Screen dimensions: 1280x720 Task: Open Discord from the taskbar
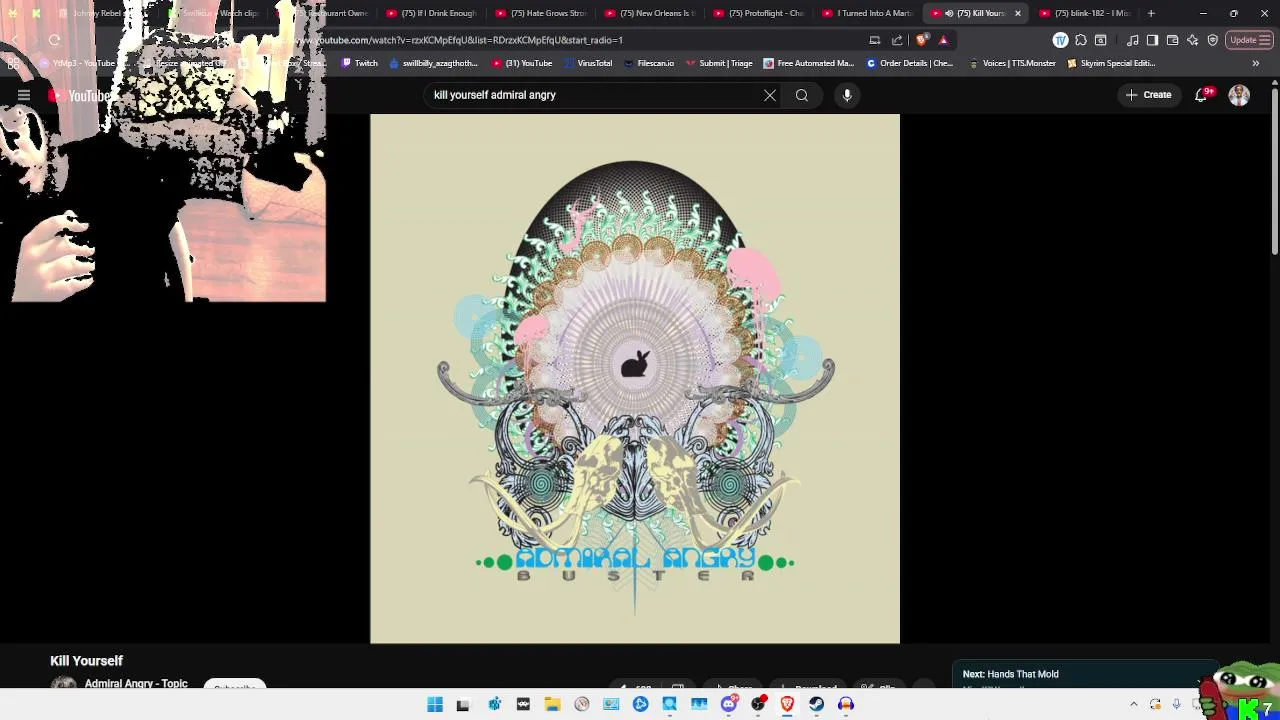click(x=729, y=704)
